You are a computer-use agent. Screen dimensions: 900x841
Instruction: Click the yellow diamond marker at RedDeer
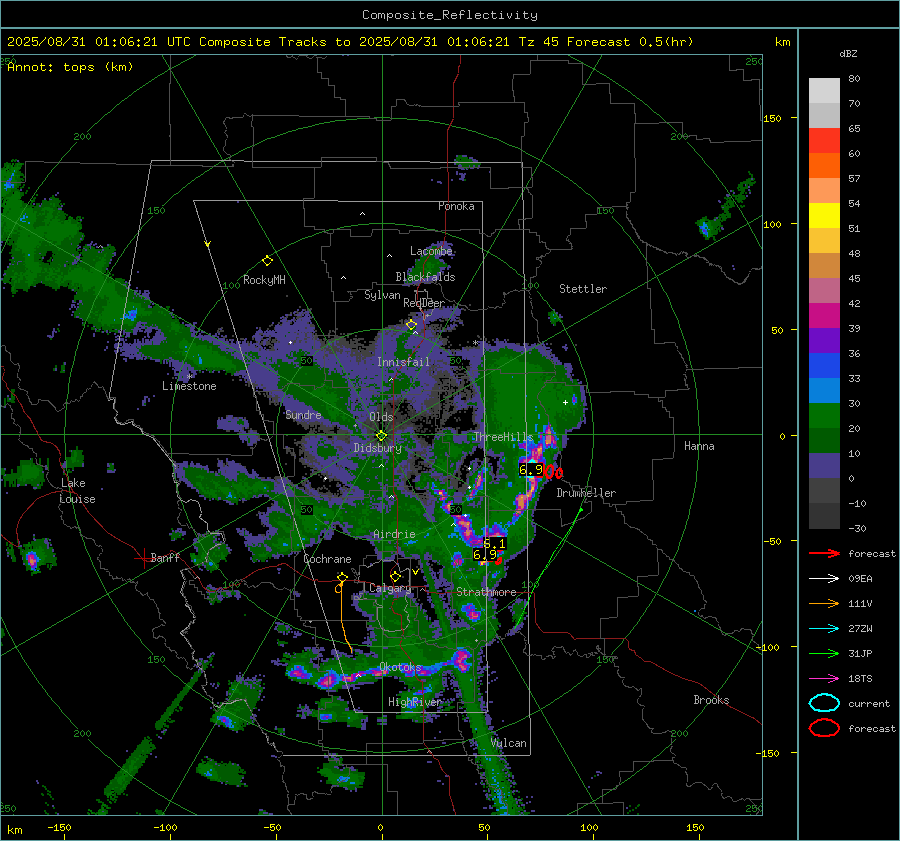(x=411, y=325)
